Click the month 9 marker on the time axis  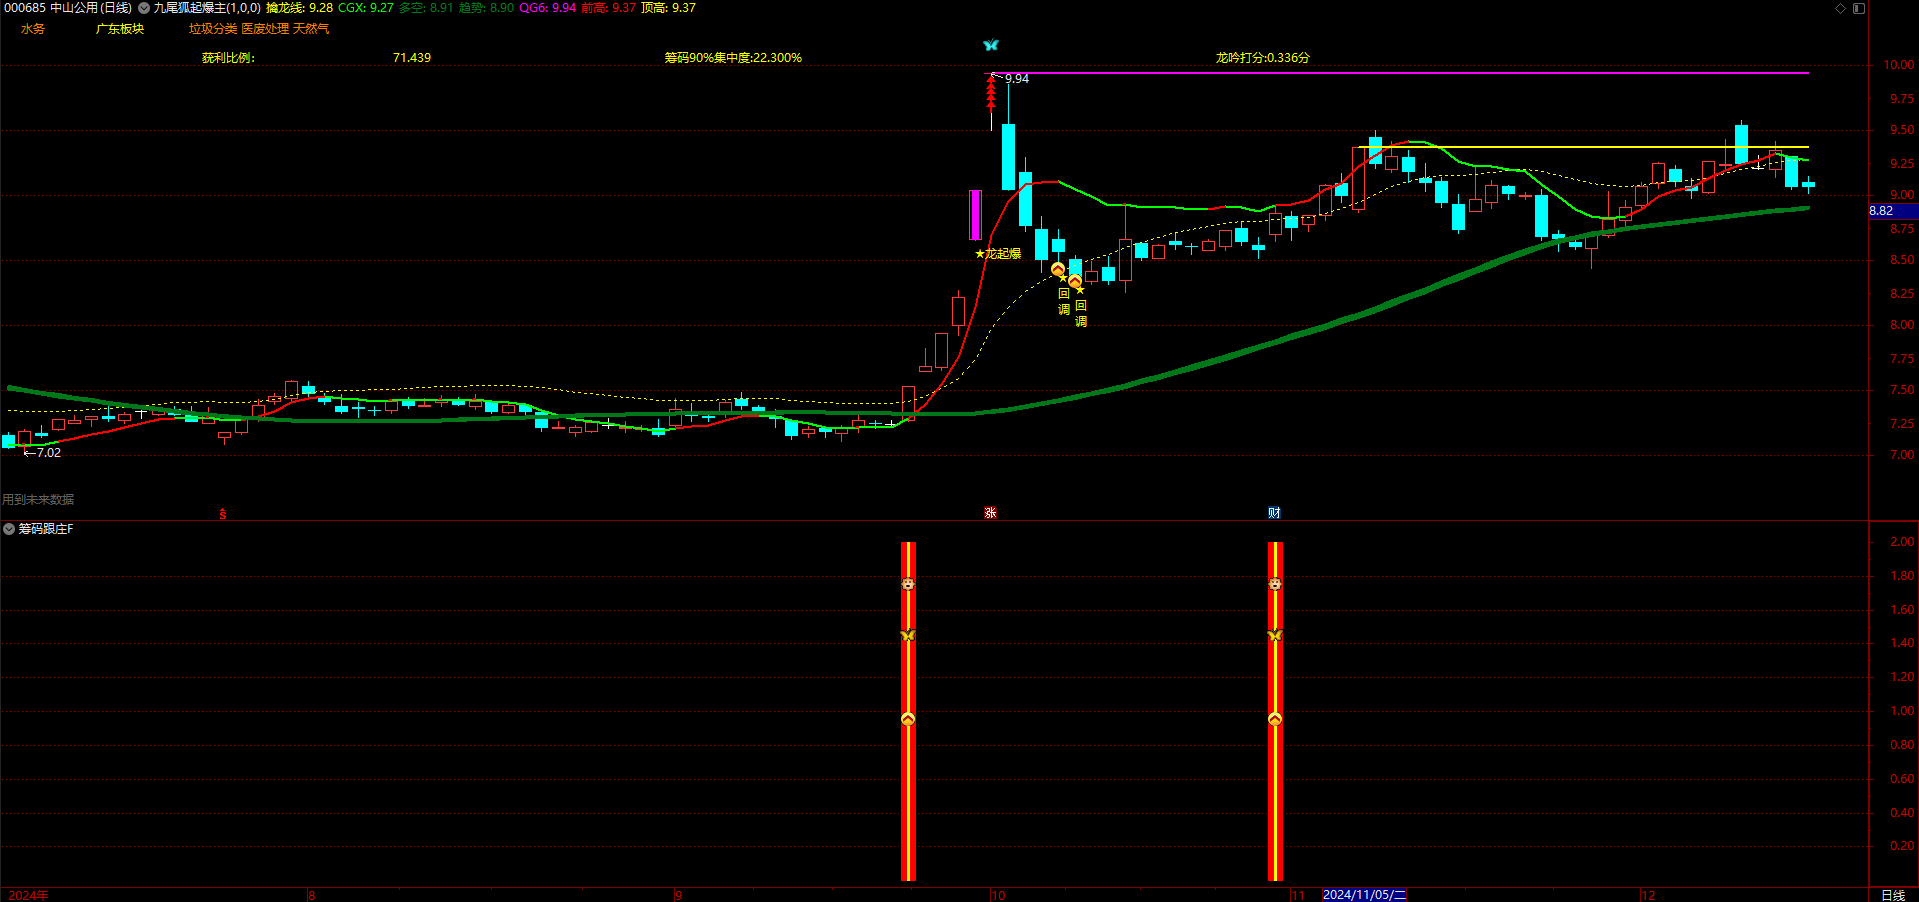click(x=678, y=895)
